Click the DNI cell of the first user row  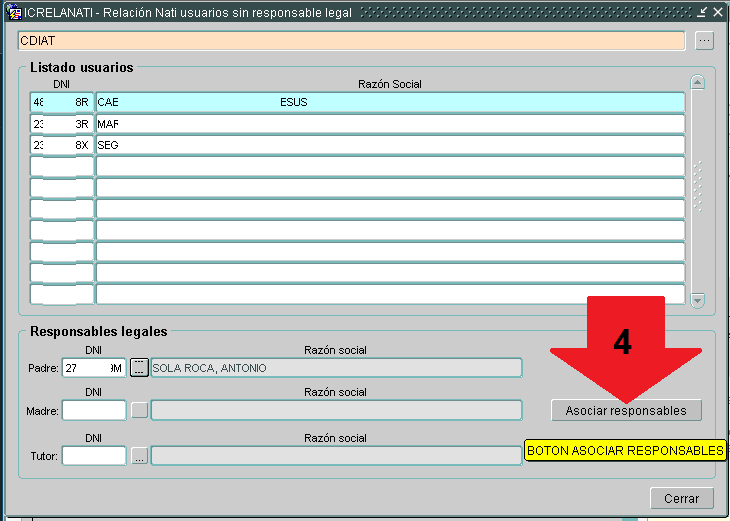[x=61, y=102]
